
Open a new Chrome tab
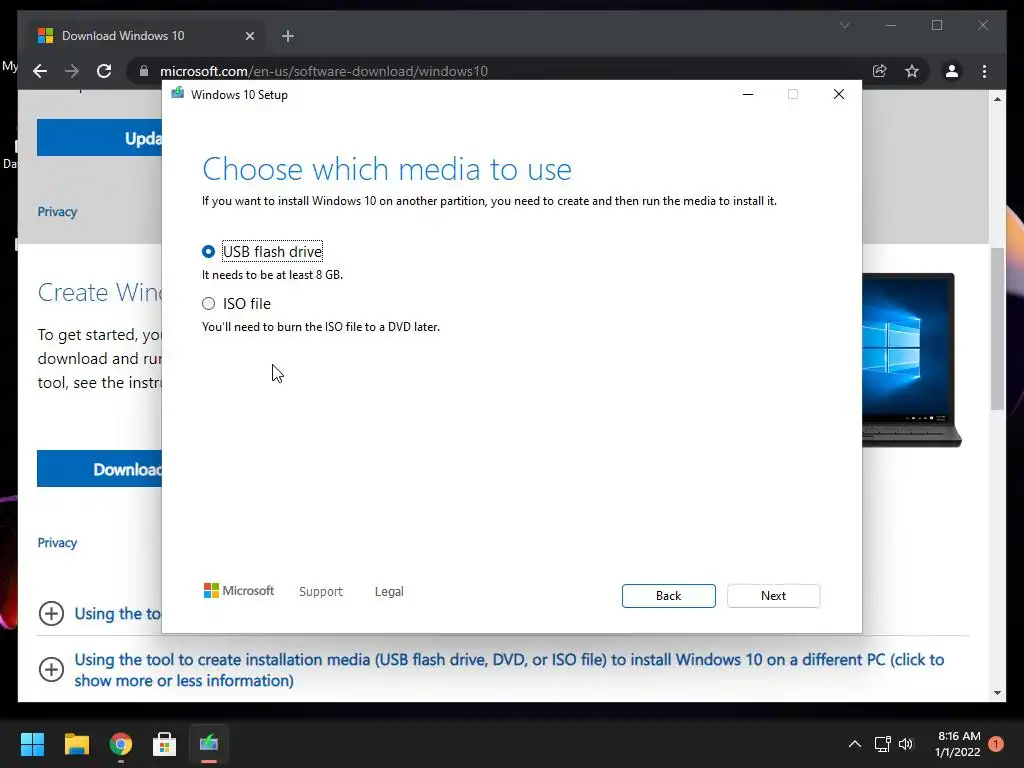click(288, 36)
